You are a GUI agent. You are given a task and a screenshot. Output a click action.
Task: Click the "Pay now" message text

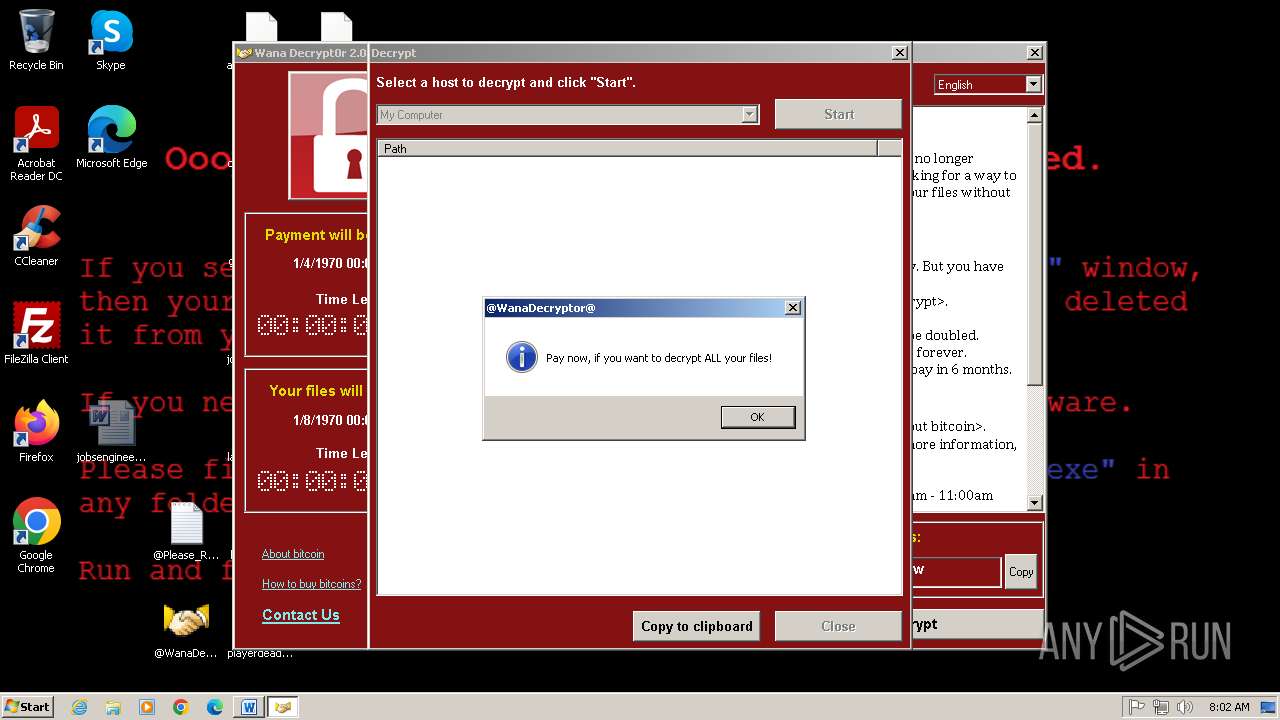pos(659,358)
